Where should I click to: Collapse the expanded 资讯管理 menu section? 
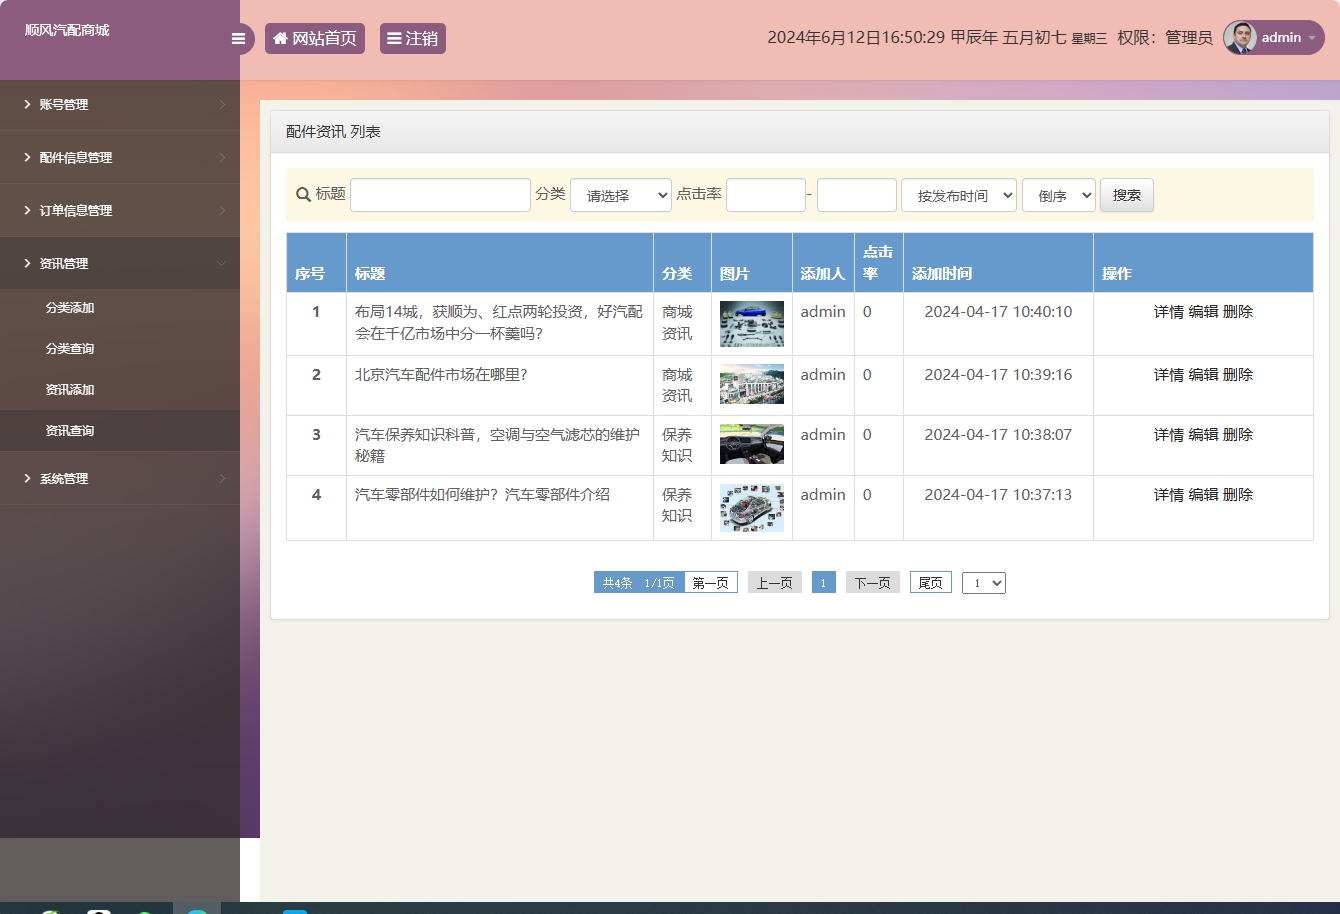(x=120, y=263)
